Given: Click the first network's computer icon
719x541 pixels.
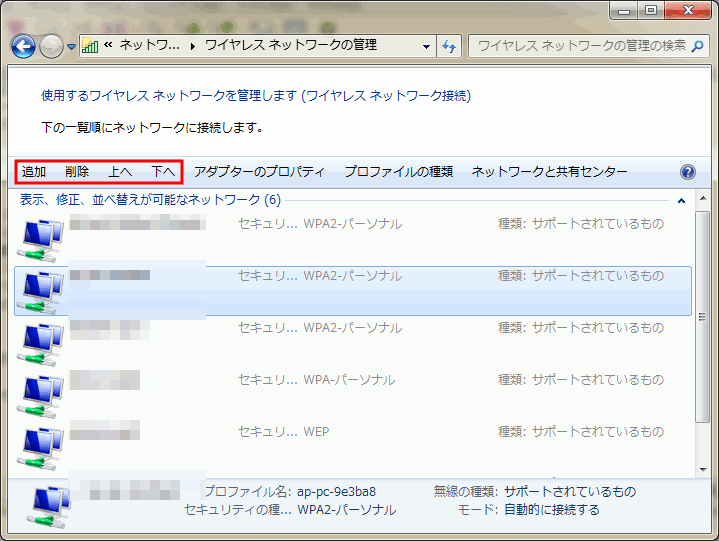Looking at the screenshot, I should coord(43,237).
